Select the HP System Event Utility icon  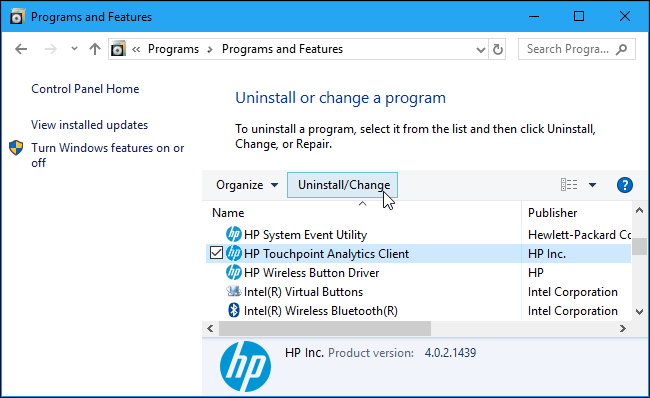(234, 234)
